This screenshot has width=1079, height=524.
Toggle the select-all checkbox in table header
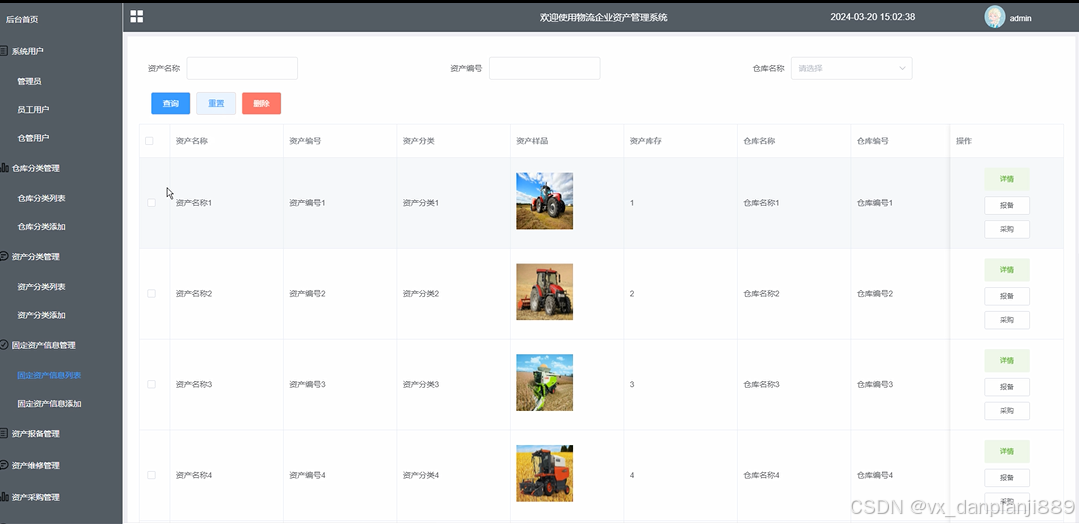click(x=149, y=141)
